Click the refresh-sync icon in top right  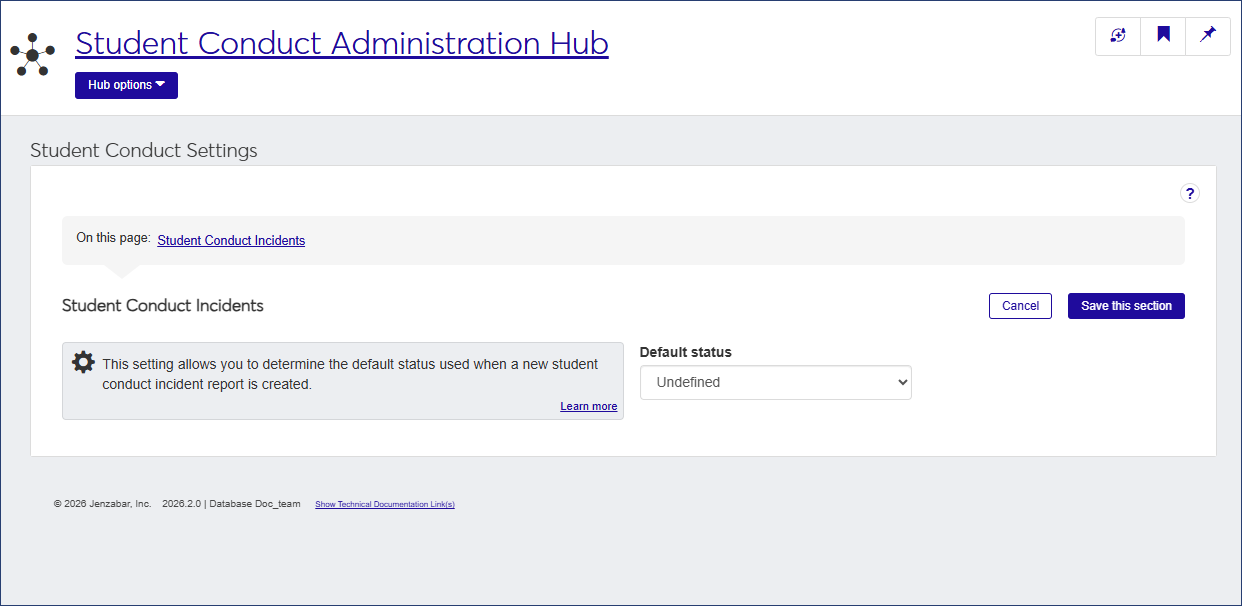coord(1118,35)
